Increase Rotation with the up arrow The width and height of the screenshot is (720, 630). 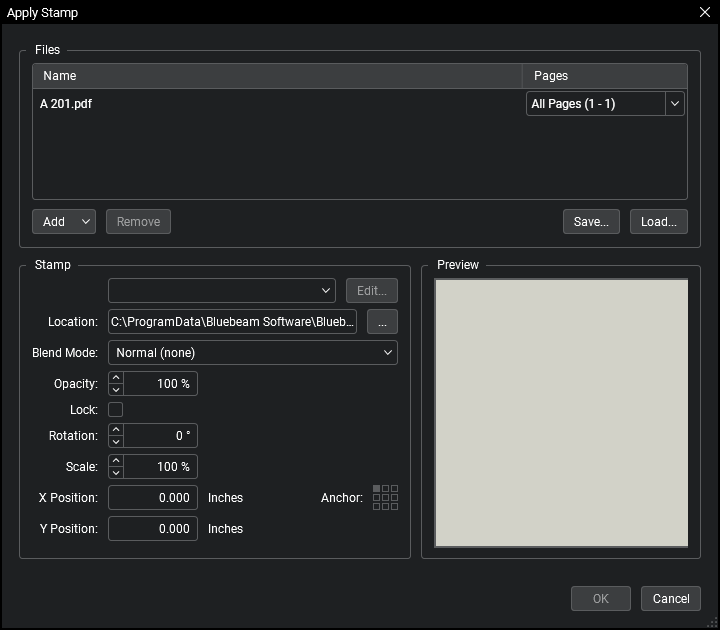click(116, 430)
